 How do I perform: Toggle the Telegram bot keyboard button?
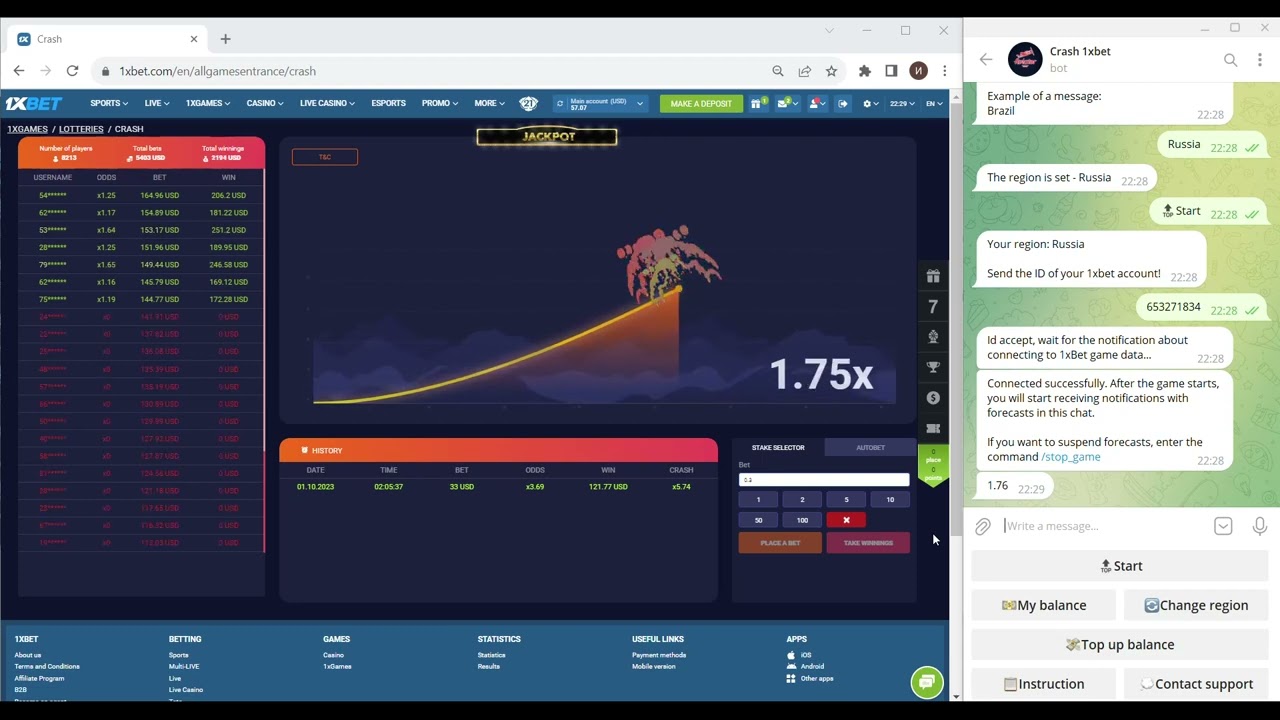[1223, 526]
